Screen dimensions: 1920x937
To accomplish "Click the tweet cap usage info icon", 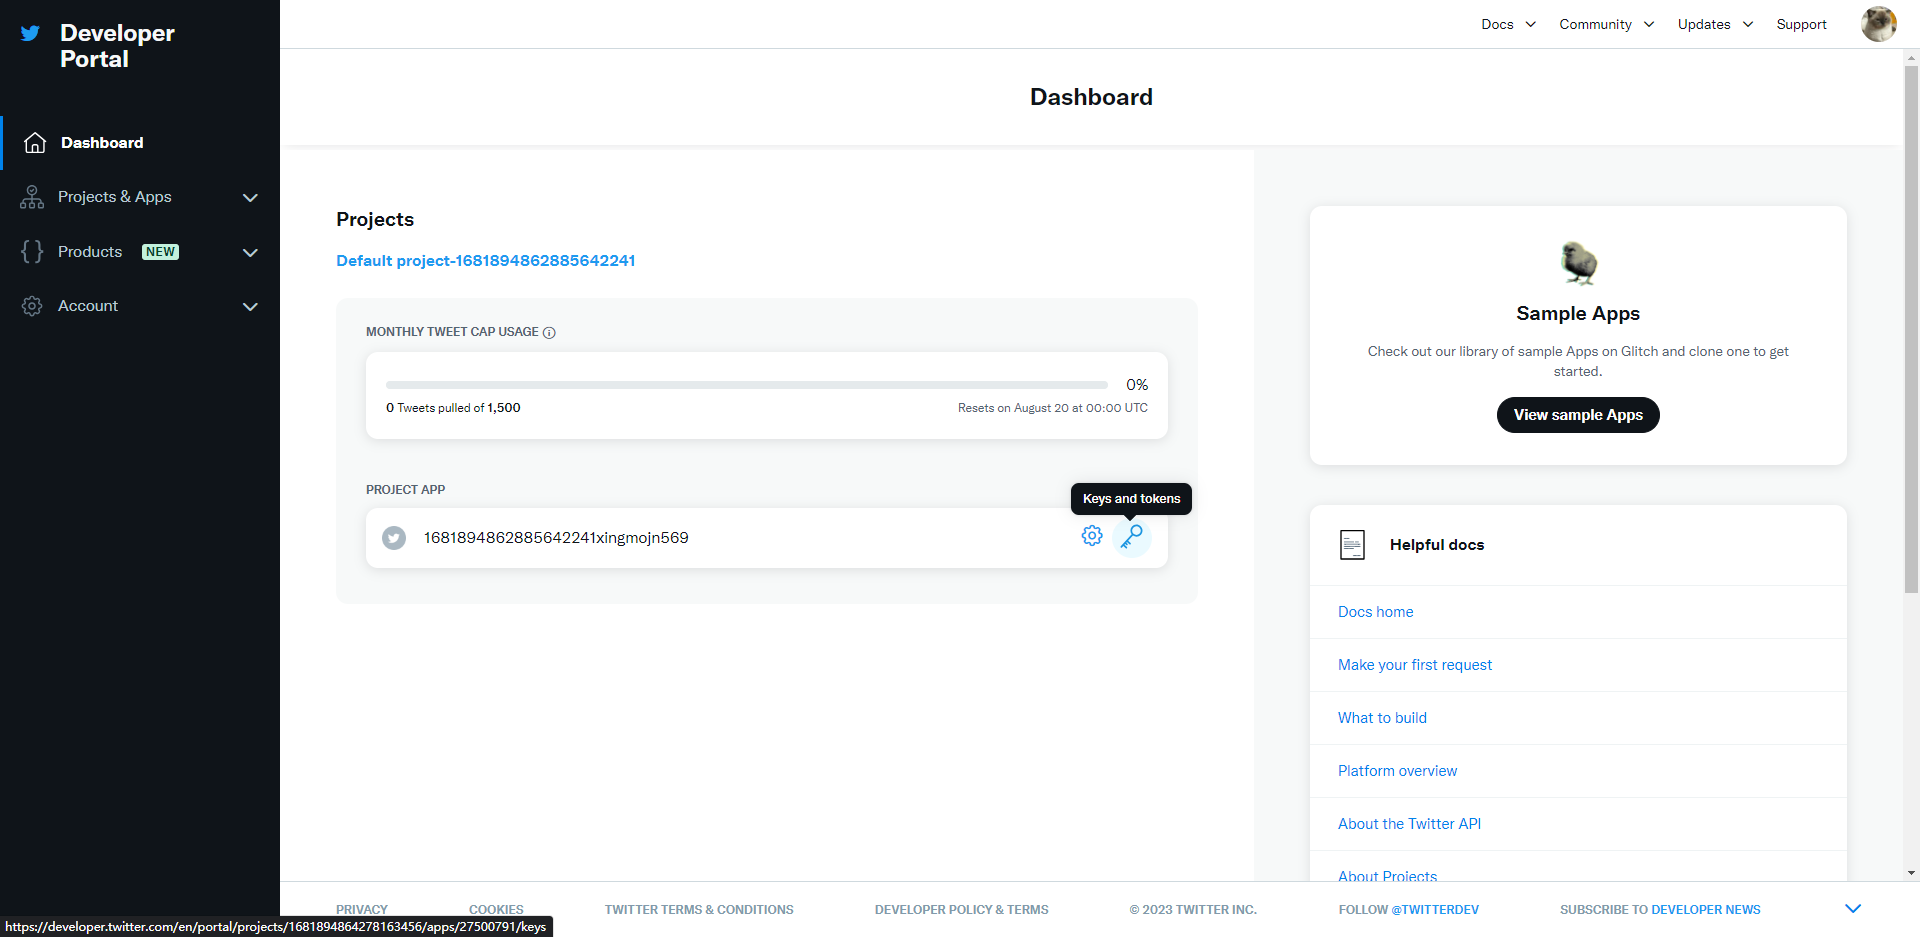I will click(549, 333).
